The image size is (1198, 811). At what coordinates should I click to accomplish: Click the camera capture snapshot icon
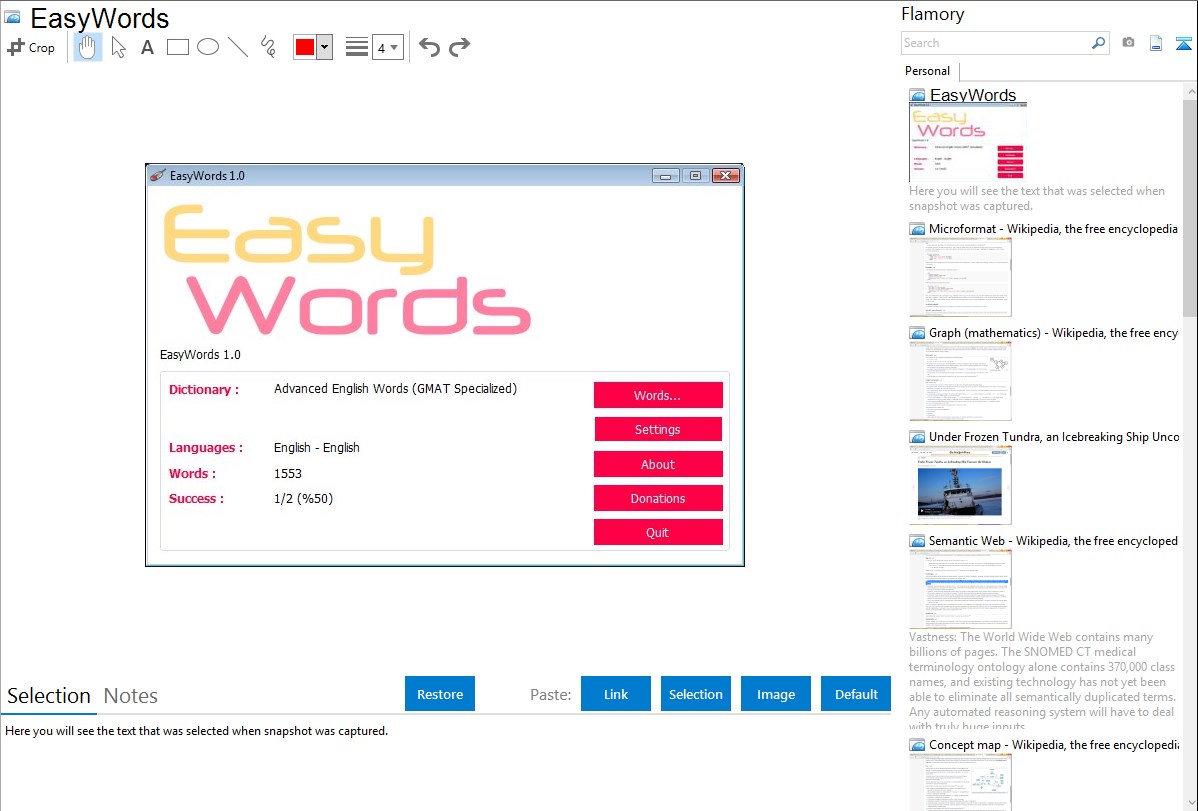click(x=1128, y=43)
